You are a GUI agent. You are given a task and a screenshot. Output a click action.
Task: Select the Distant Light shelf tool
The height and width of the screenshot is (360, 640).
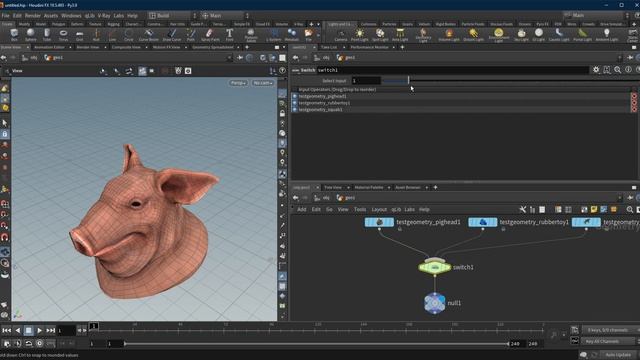[x=473, y=35]
